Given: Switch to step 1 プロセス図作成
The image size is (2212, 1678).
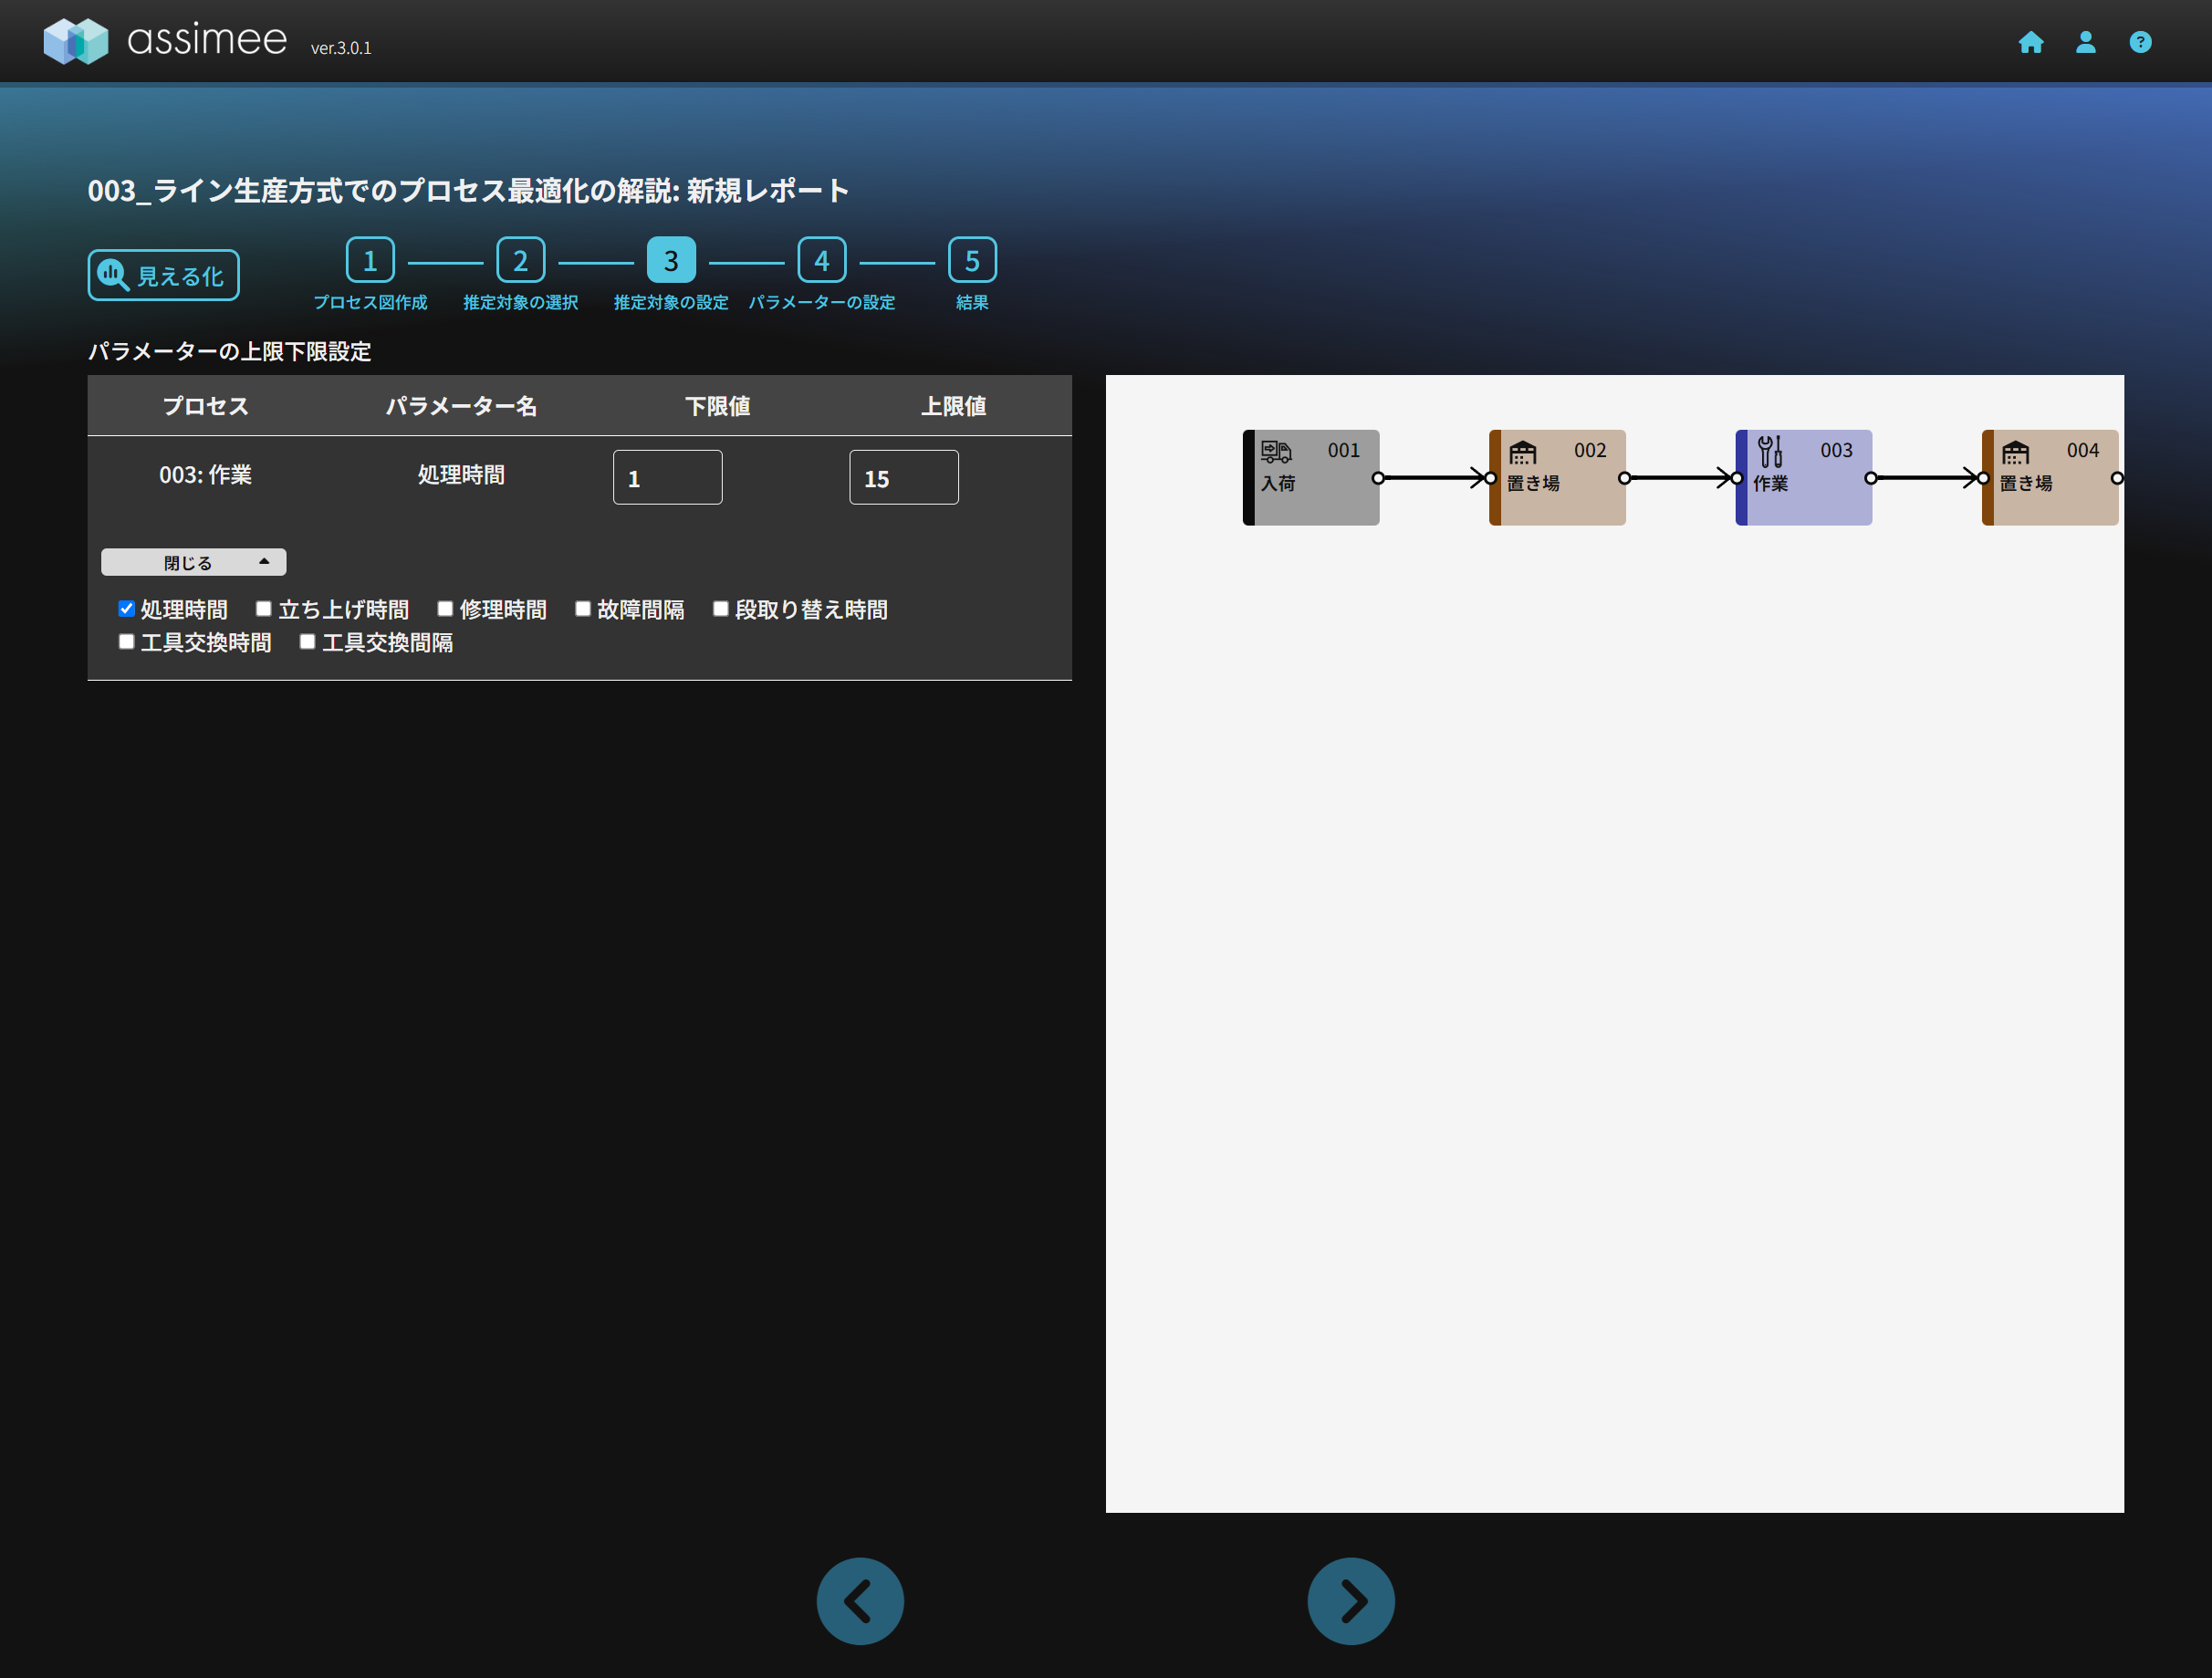Looking at the screenshot, I should (370, 261).
